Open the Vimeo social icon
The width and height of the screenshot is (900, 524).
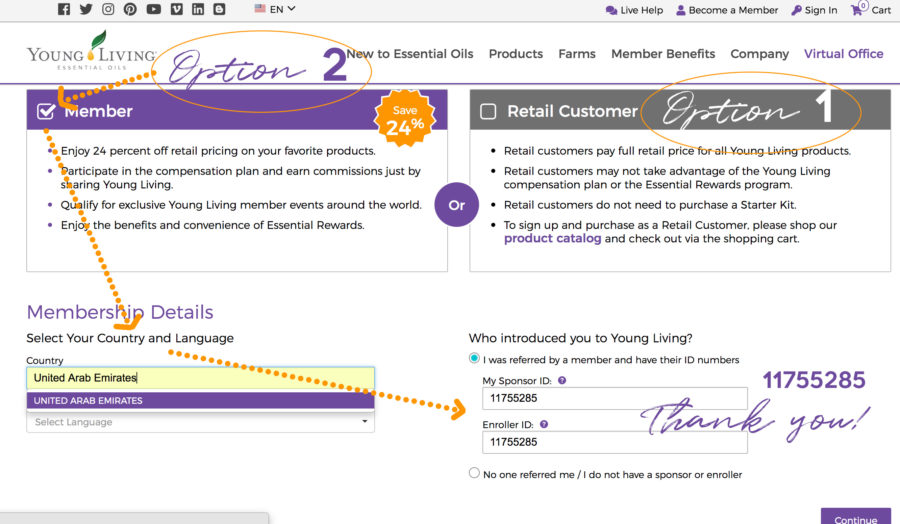tap(177, 9)
